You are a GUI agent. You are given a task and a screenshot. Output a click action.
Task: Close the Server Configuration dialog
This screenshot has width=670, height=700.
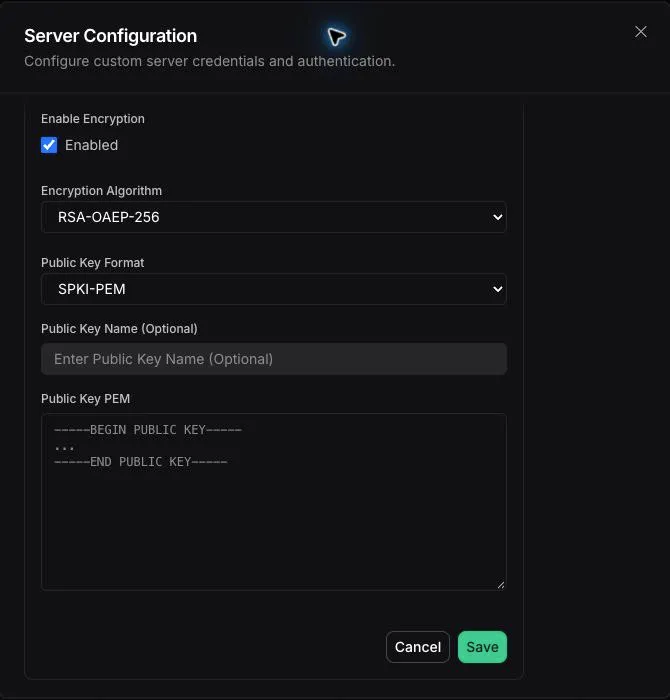(x=641, y=32)
